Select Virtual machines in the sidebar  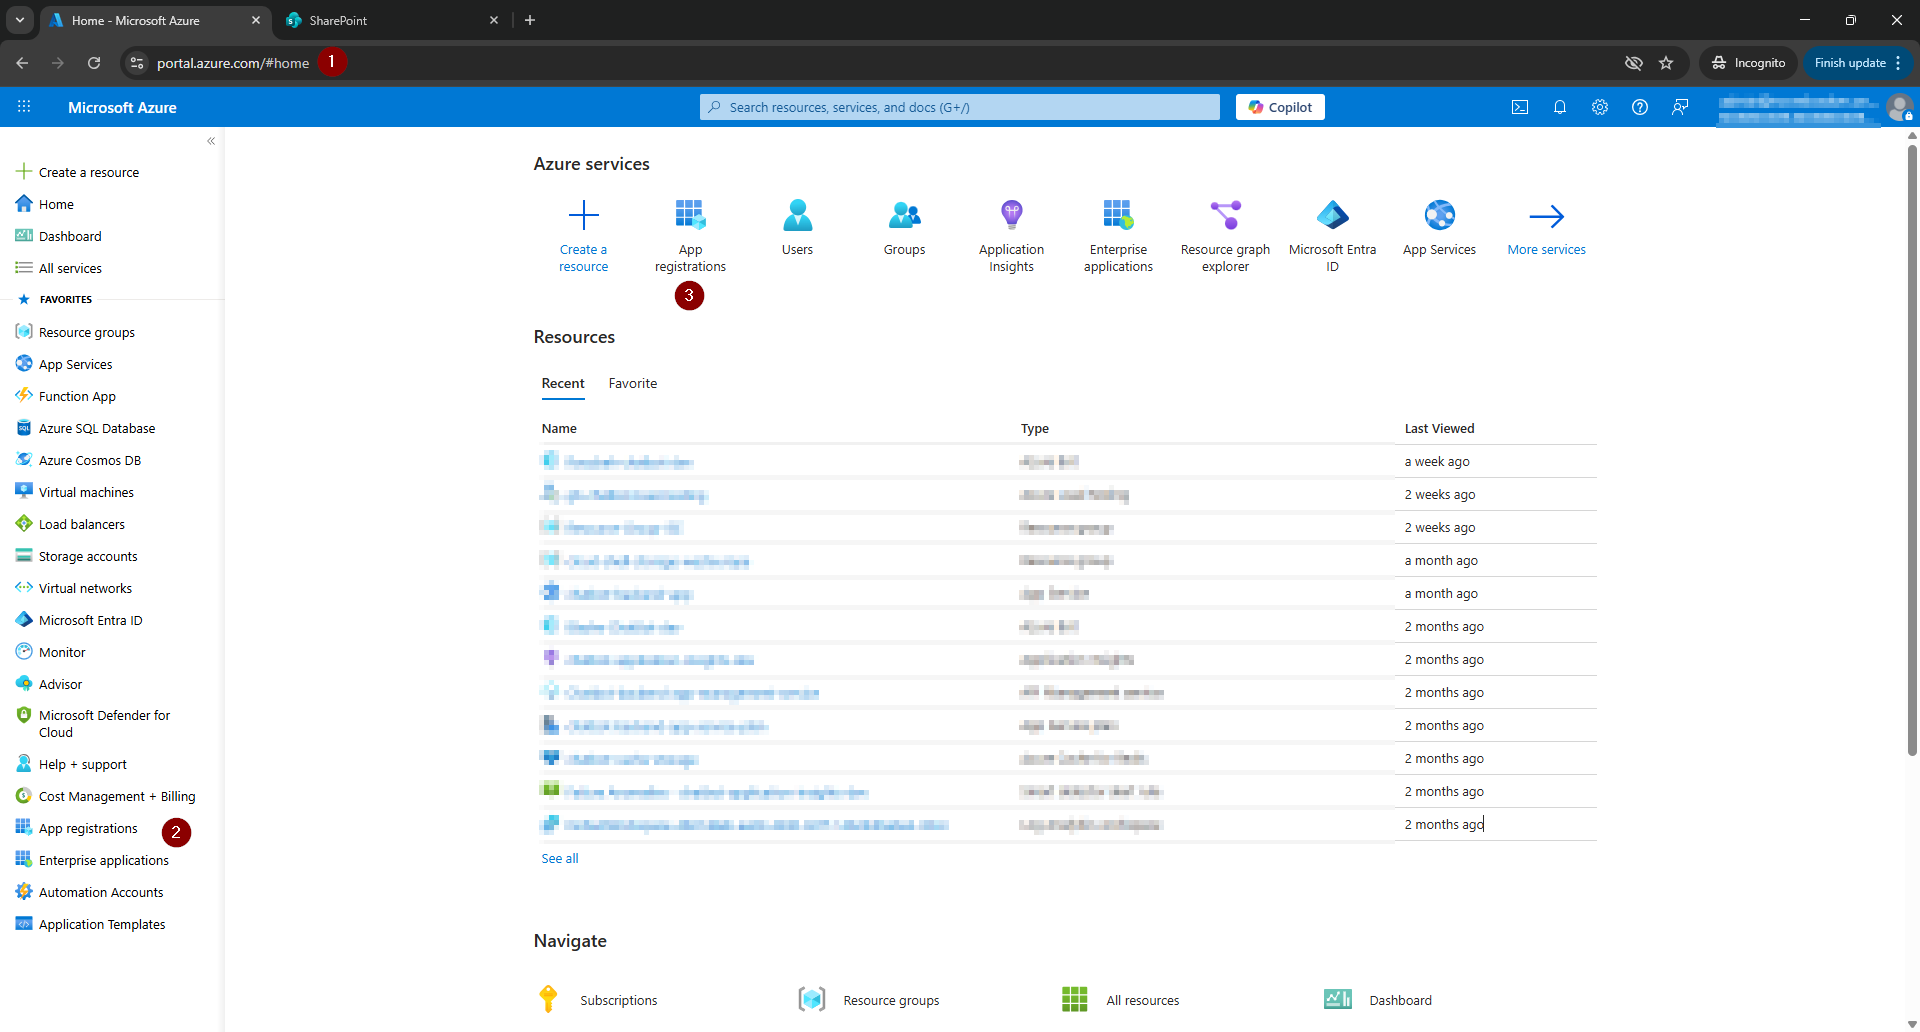86,492
